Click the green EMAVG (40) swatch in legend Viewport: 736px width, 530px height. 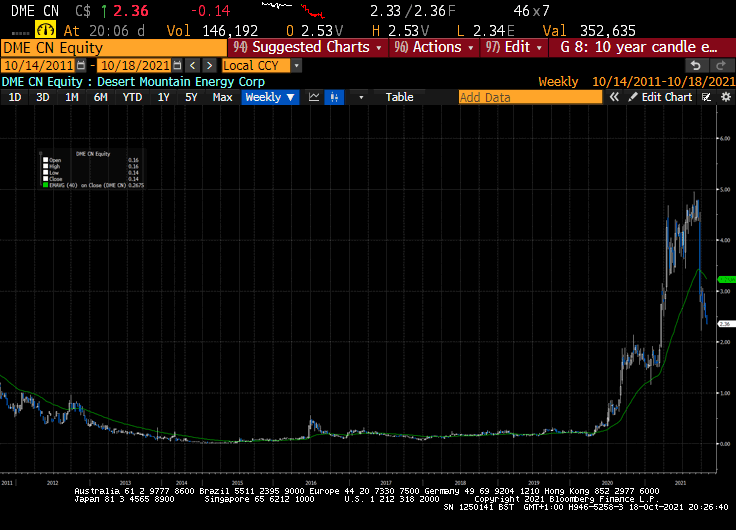[46, 185]
